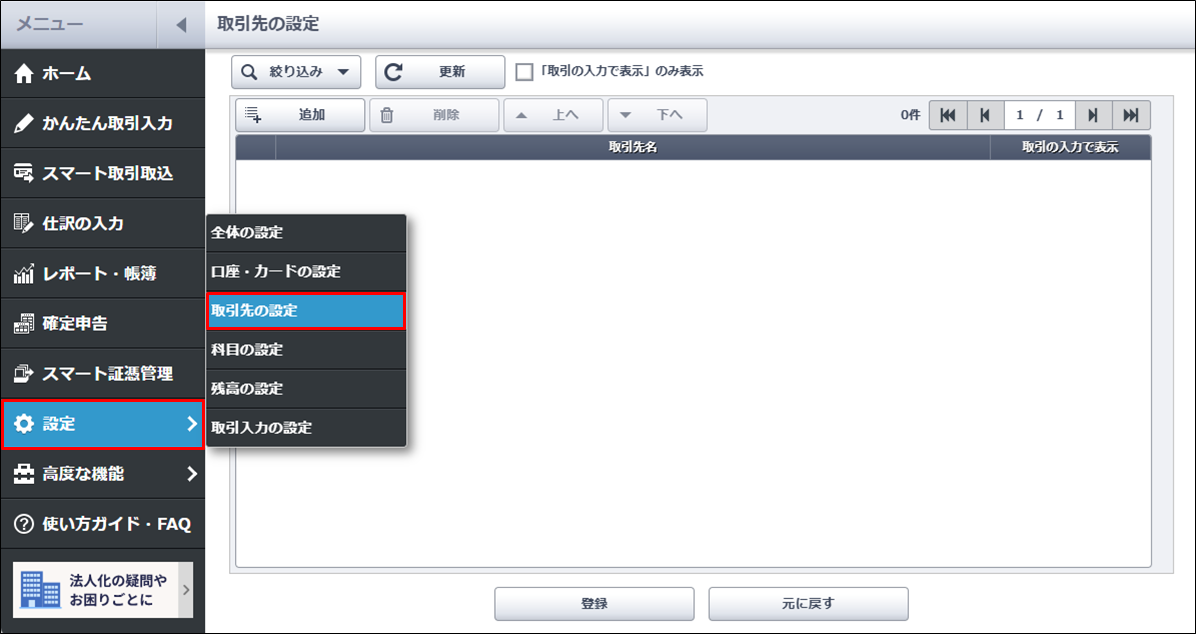
Task: Collapse the メニュー sidebar with the arrow
Action: pyautogui.click(x=181, y=24)
